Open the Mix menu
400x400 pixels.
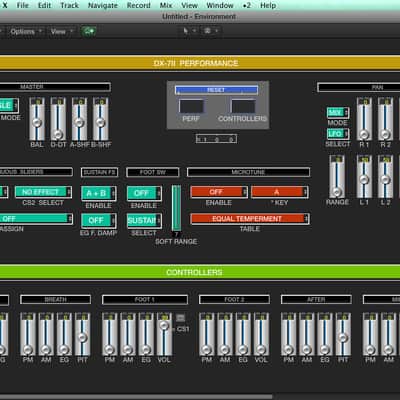point(166,5)
